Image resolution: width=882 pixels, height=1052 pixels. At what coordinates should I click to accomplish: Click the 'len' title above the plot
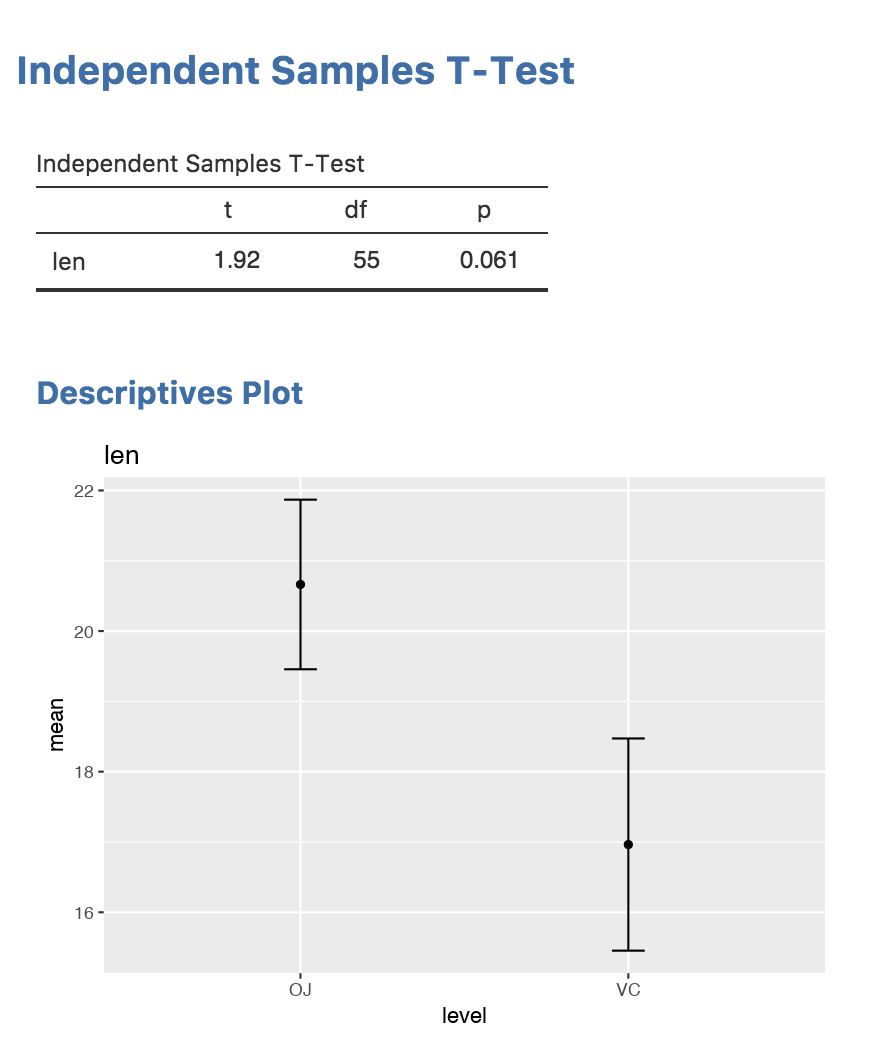(x=122, y=456)
